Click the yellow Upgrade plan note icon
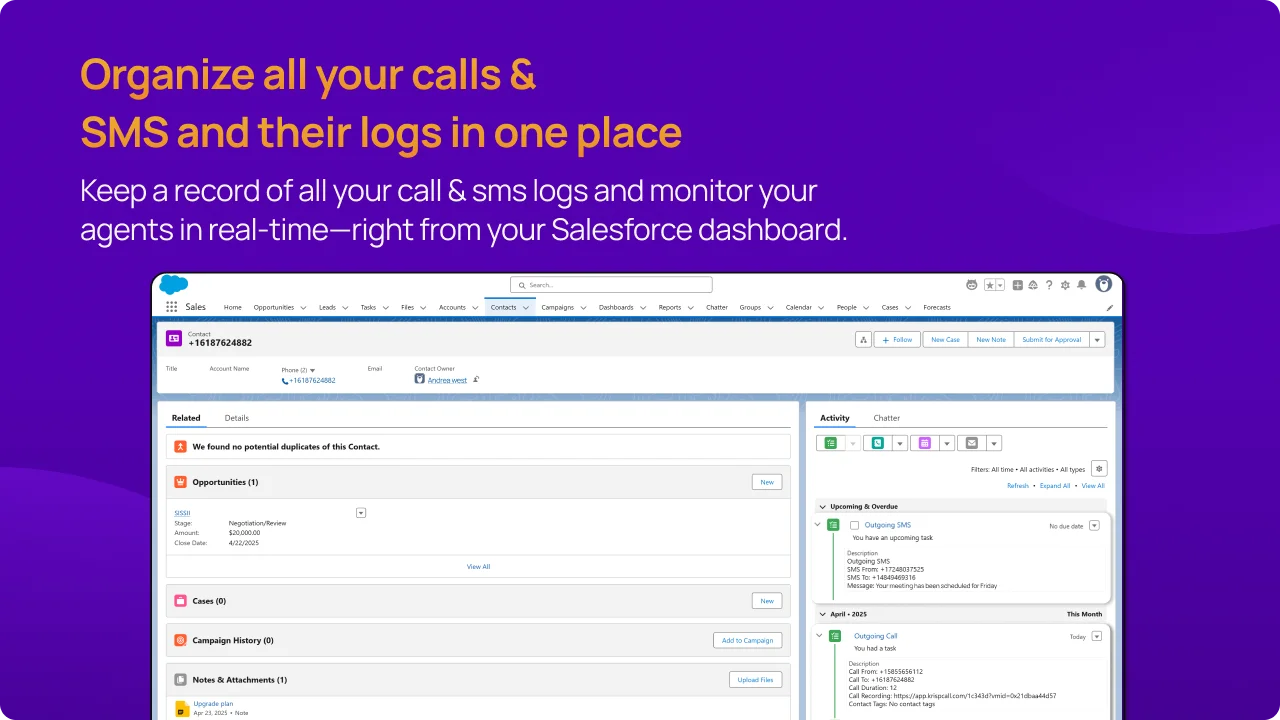This screenshot has height=720, width=1280. [x=182, y=709]
